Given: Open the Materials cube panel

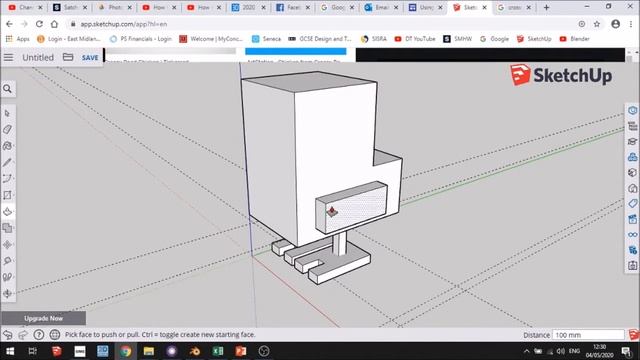Looking at the screenshot, I should 632,173.
